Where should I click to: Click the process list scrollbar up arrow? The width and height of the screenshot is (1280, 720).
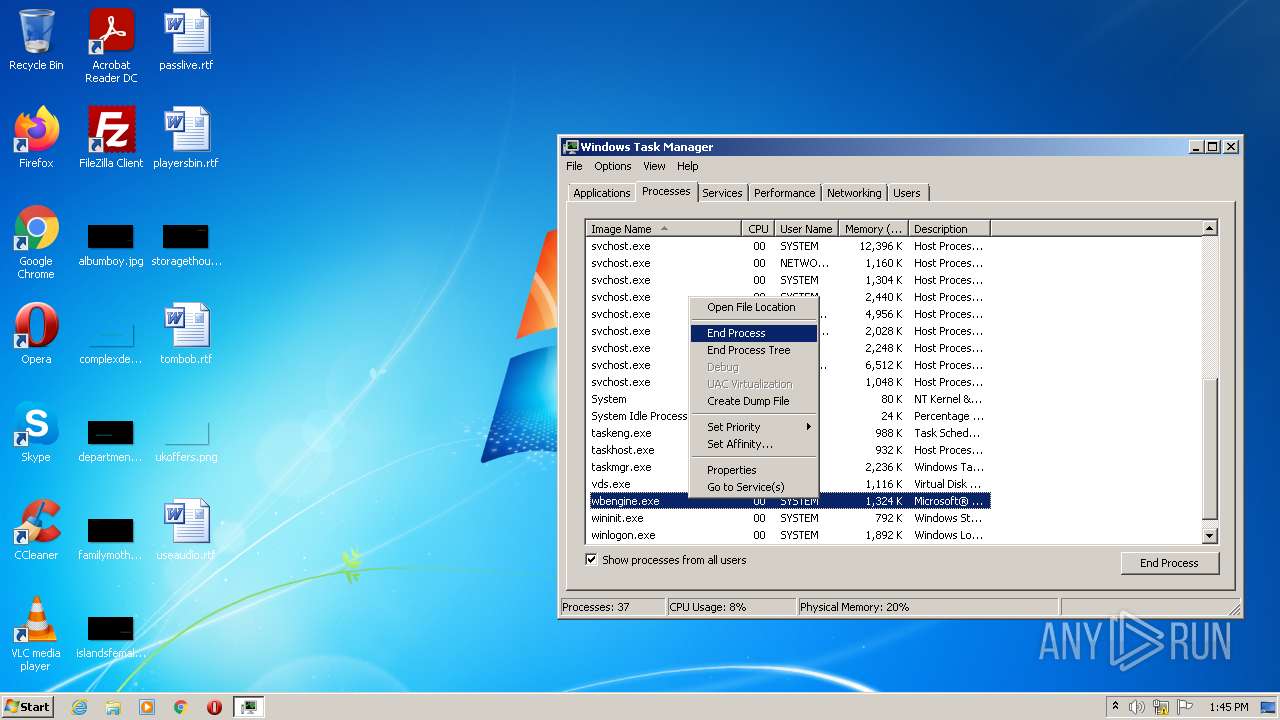tap(1209, 229)
